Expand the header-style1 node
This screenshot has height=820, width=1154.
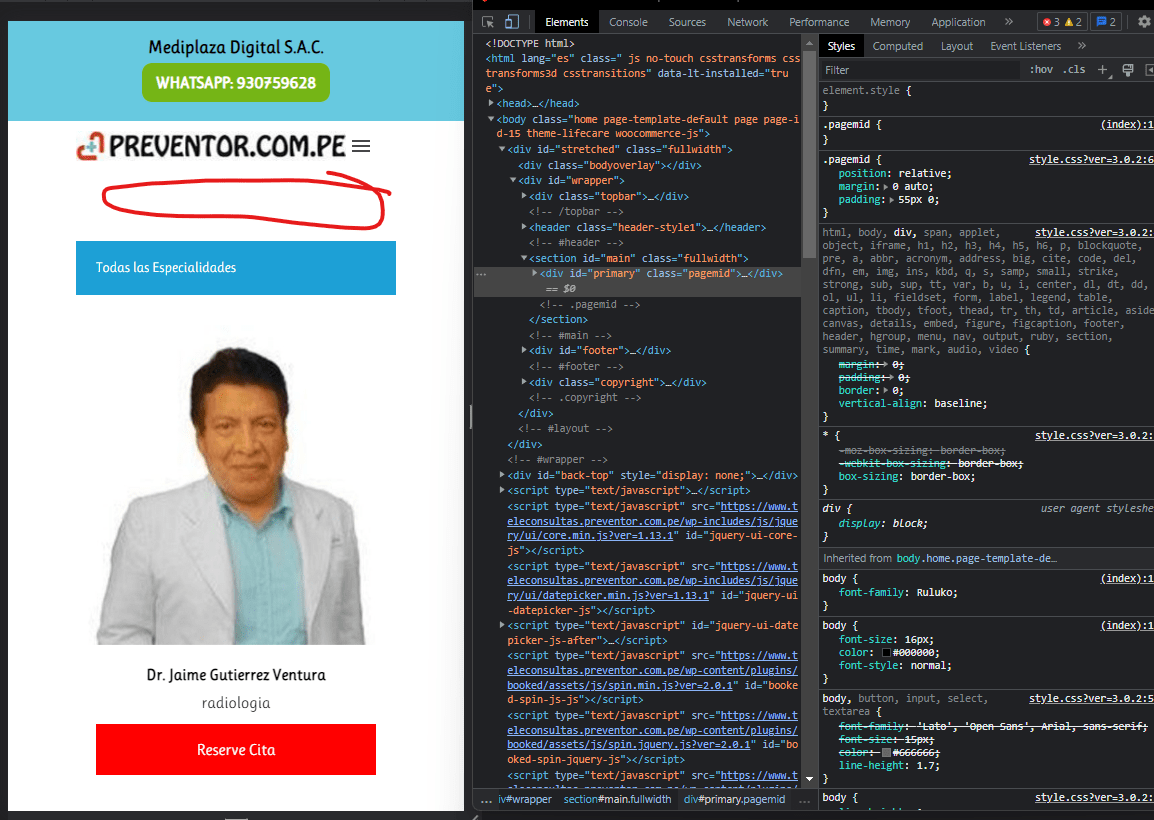click(x=524, y=227)
